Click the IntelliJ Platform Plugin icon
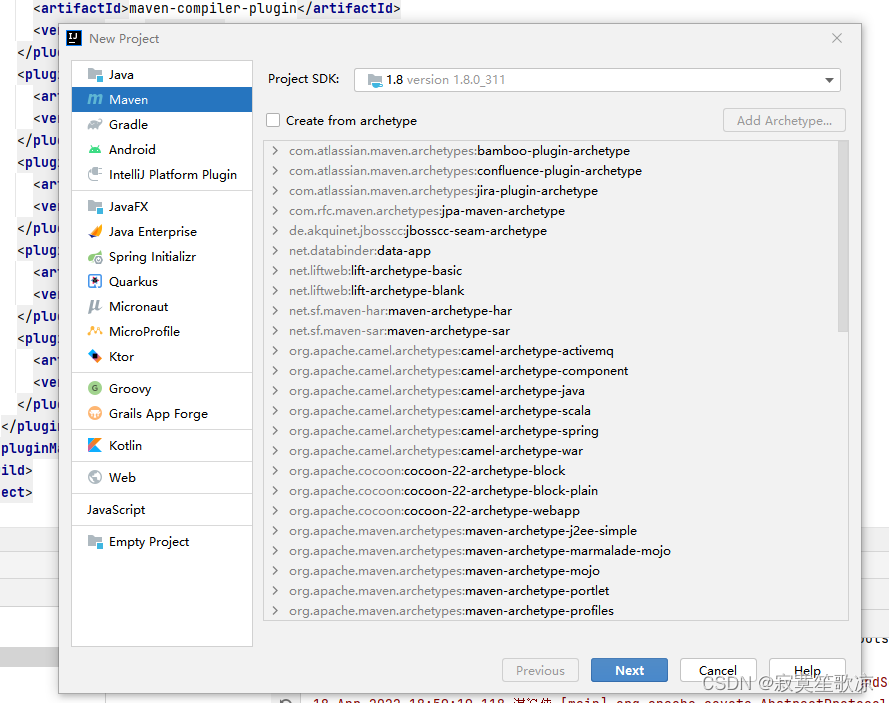The width and height of the screenshot is (889, 703). [x=95, y=174]
